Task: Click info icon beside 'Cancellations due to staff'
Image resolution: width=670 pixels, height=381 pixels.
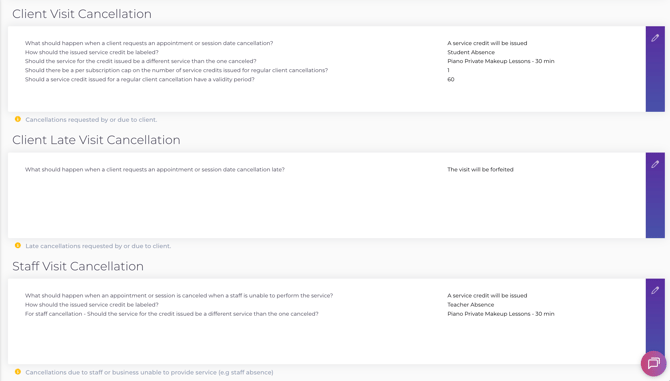Action: [18, 372]
